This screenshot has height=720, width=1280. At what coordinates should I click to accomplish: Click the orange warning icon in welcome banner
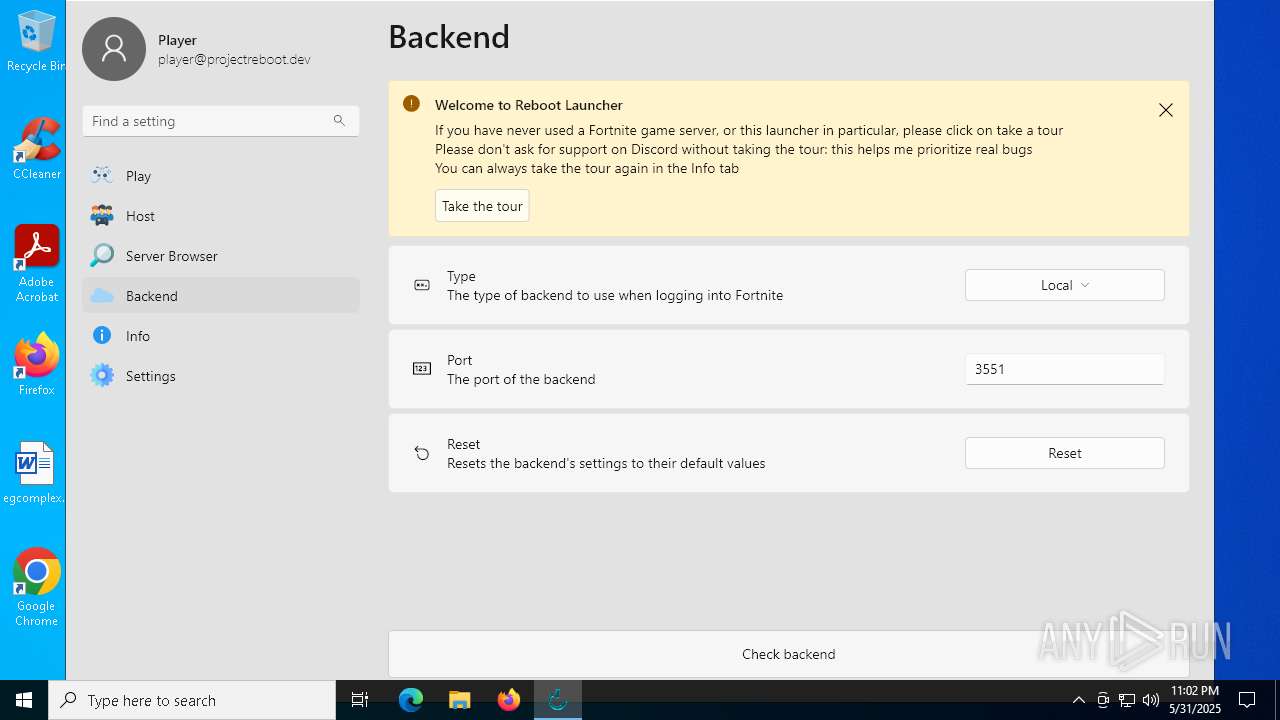pyautogui.click(x=411, y=104)
